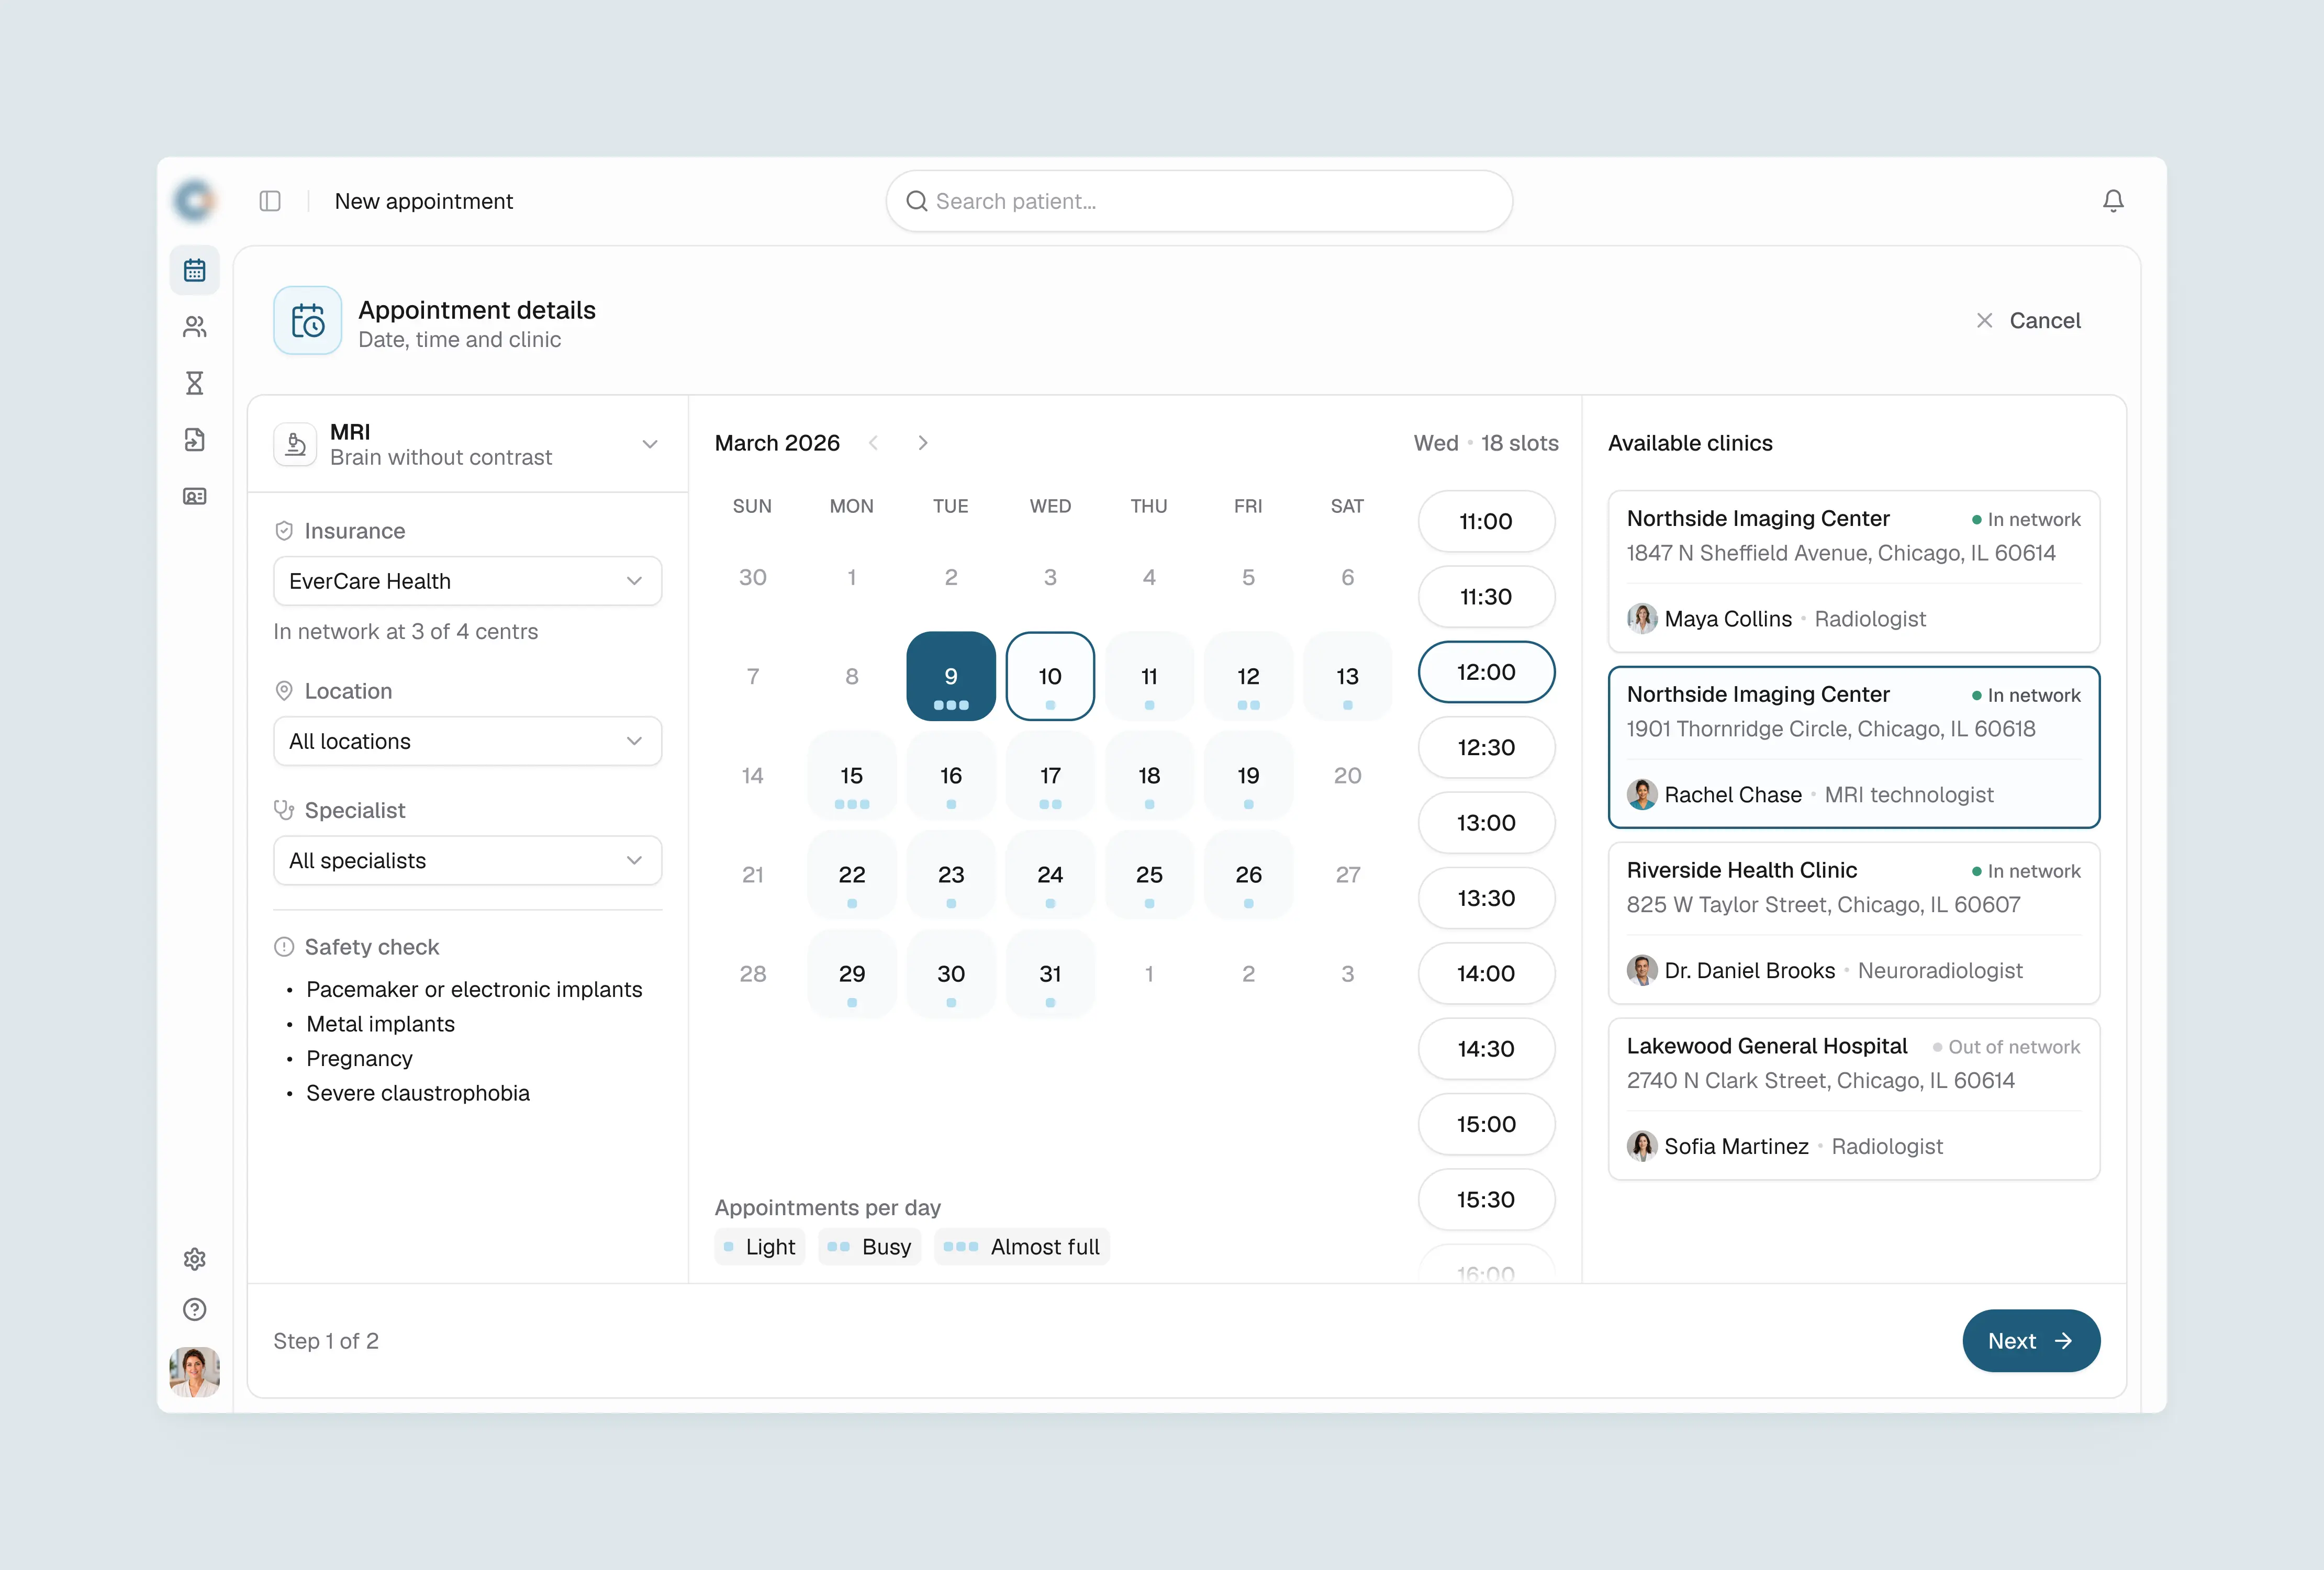Open the All specialists dropdown
This screenshot has width=2324, height=1570.
point(468,860)
